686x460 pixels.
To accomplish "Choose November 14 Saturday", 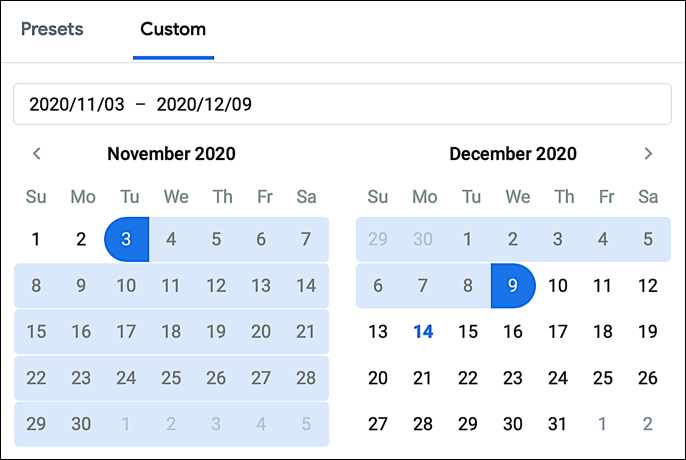I will pyautogui.click(x=306, y=286).
